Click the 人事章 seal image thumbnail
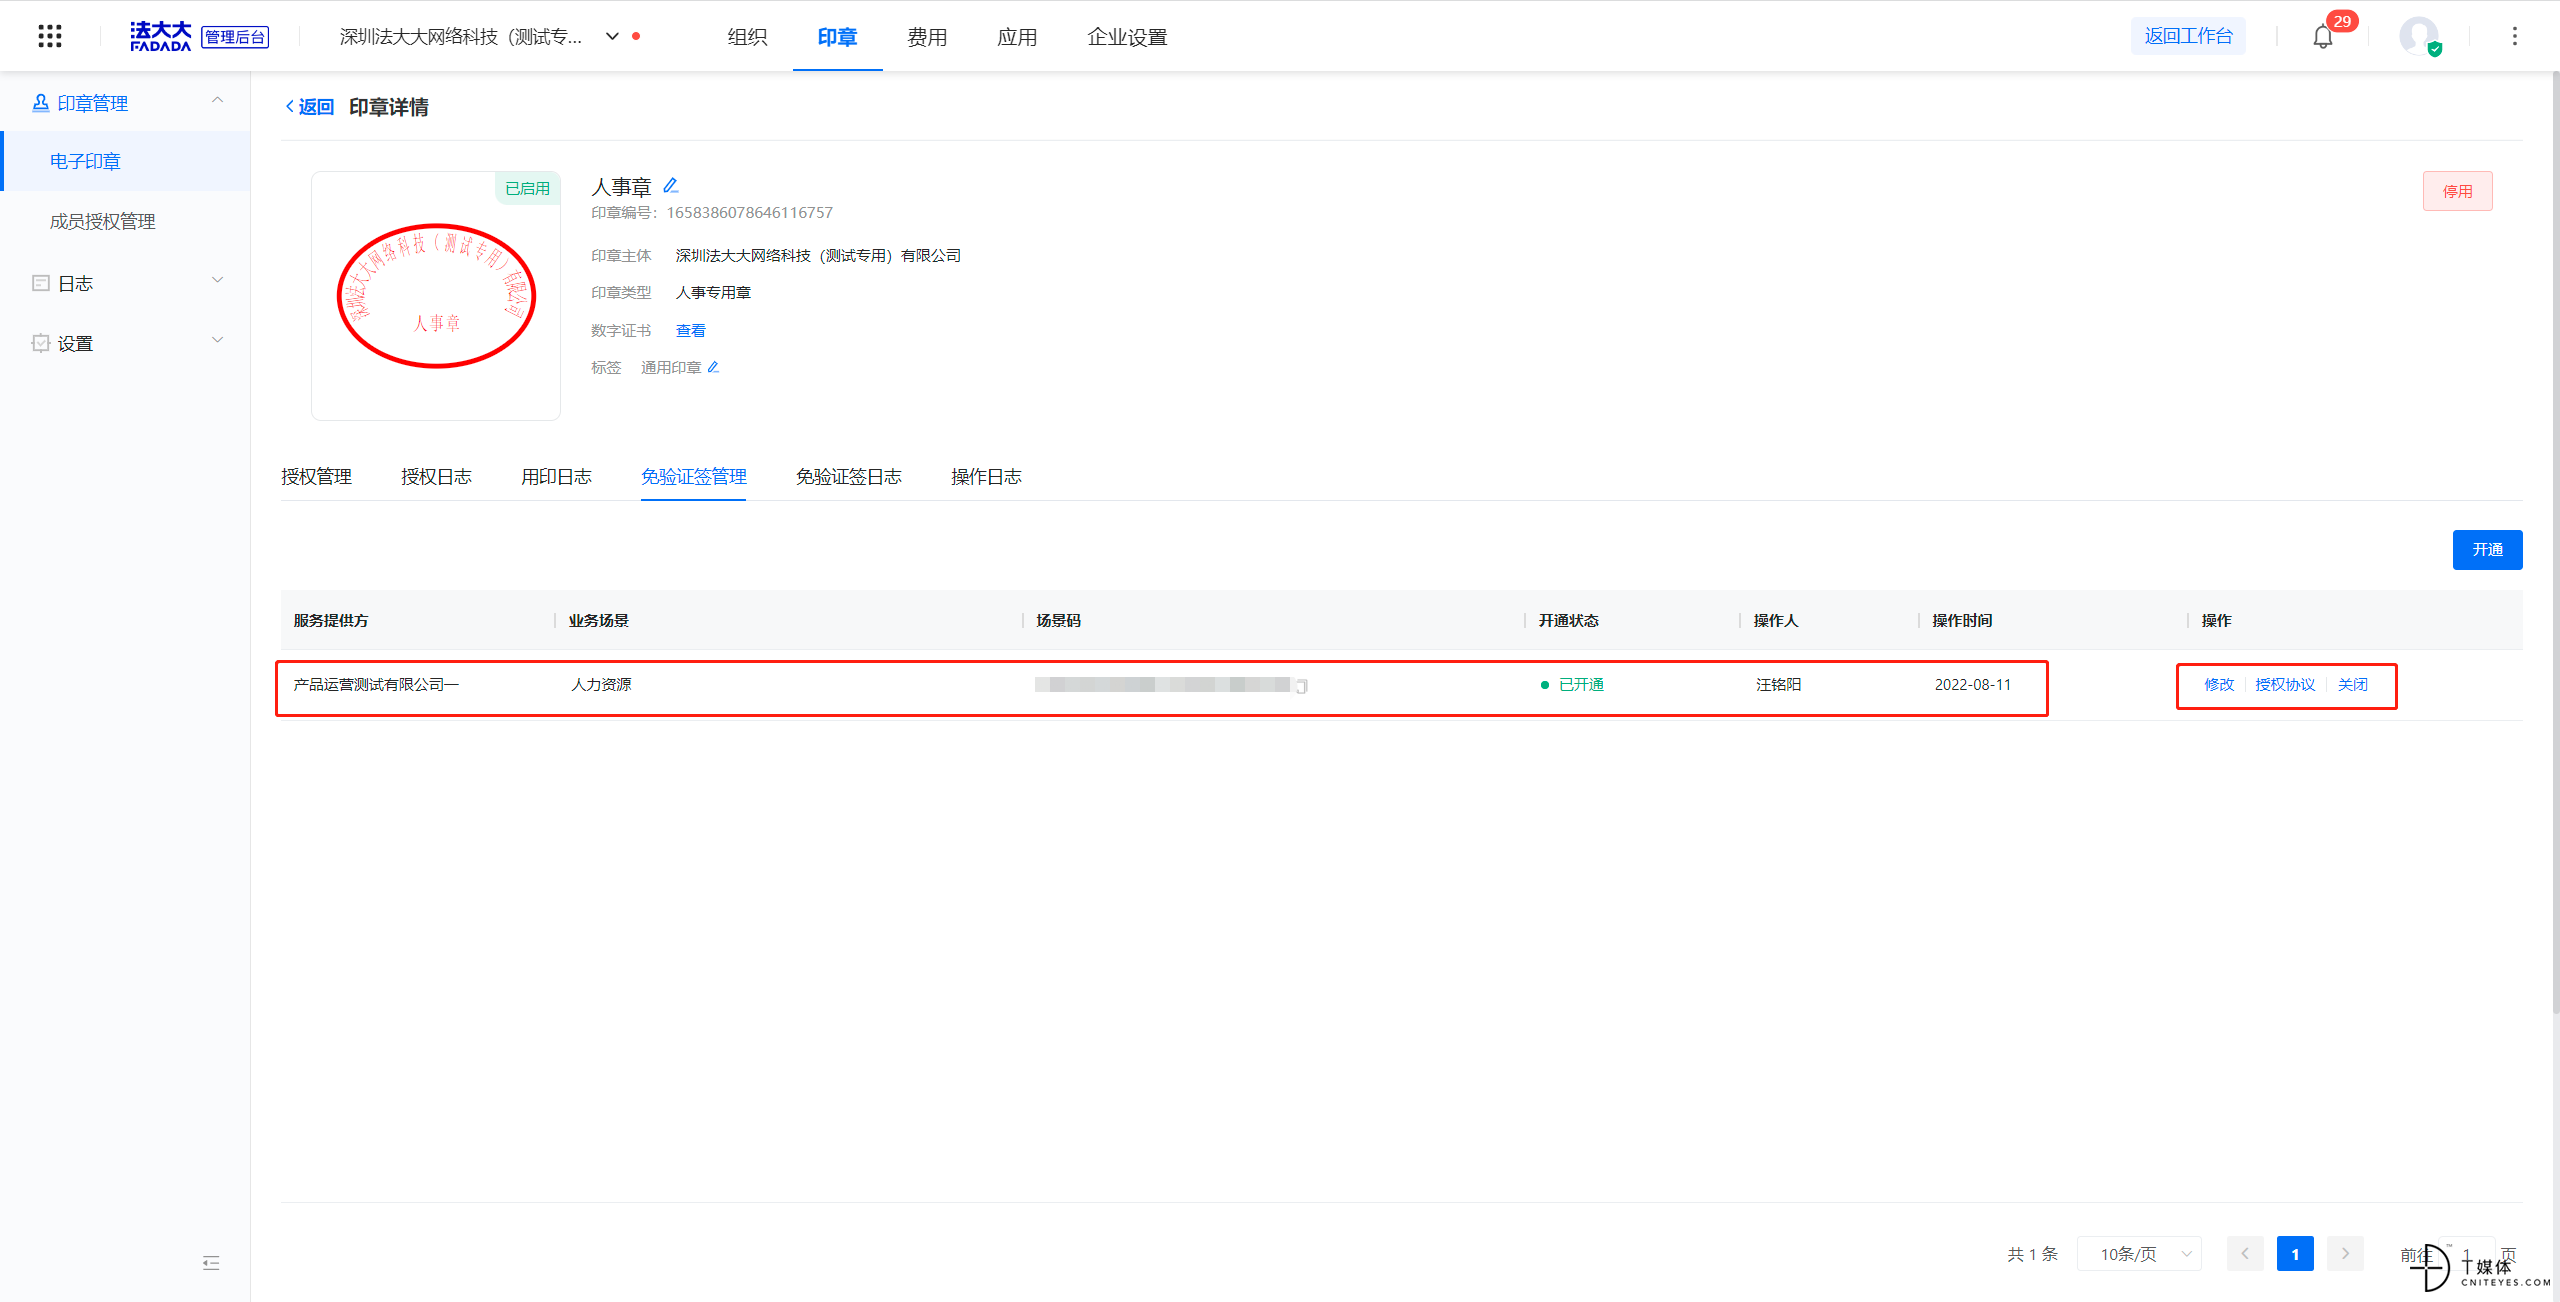The image size is (2560, 1302). pos(436,296)
